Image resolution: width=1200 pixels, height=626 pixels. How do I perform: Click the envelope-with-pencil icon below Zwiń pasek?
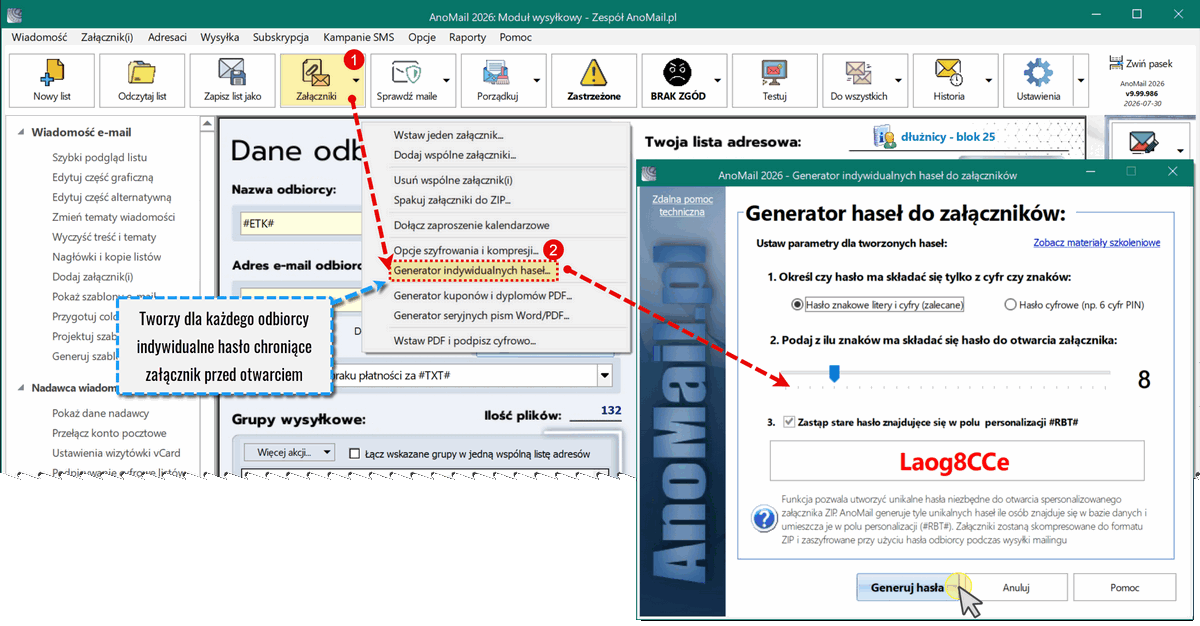[x=1141, y=143]
